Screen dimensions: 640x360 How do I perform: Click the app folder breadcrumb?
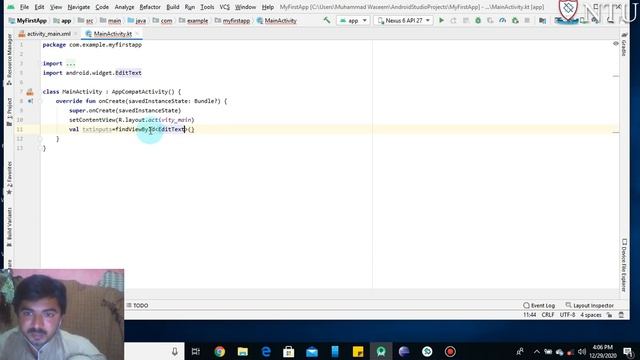62,20
